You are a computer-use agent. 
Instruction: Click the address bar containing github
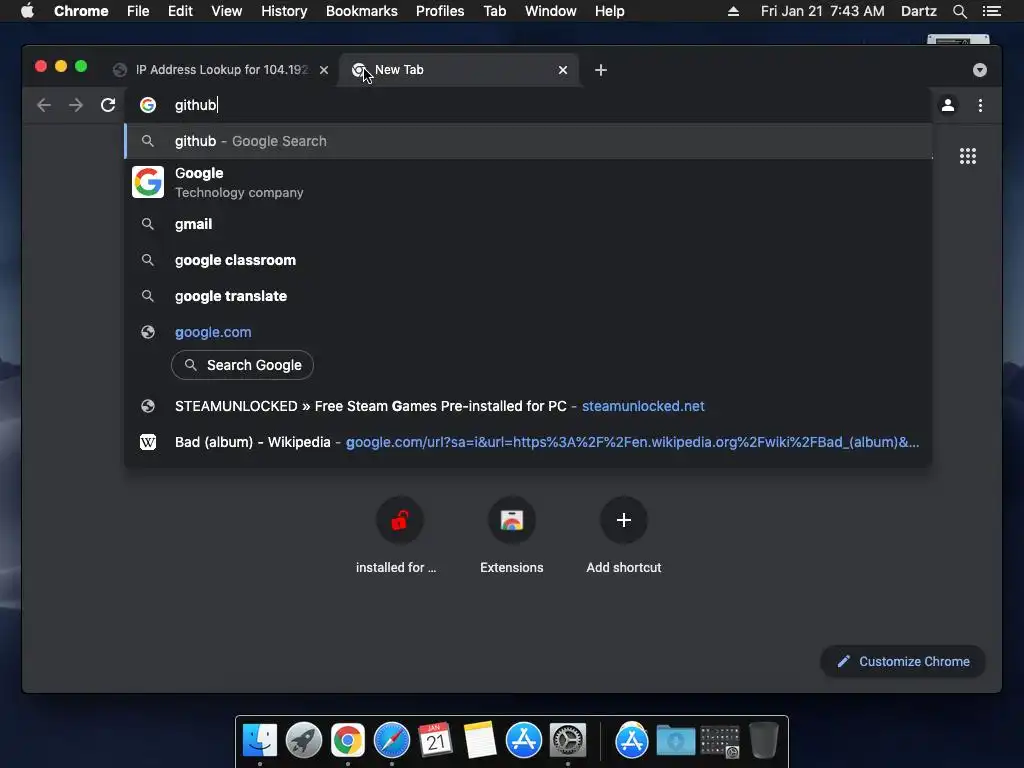tap(528, 105)
